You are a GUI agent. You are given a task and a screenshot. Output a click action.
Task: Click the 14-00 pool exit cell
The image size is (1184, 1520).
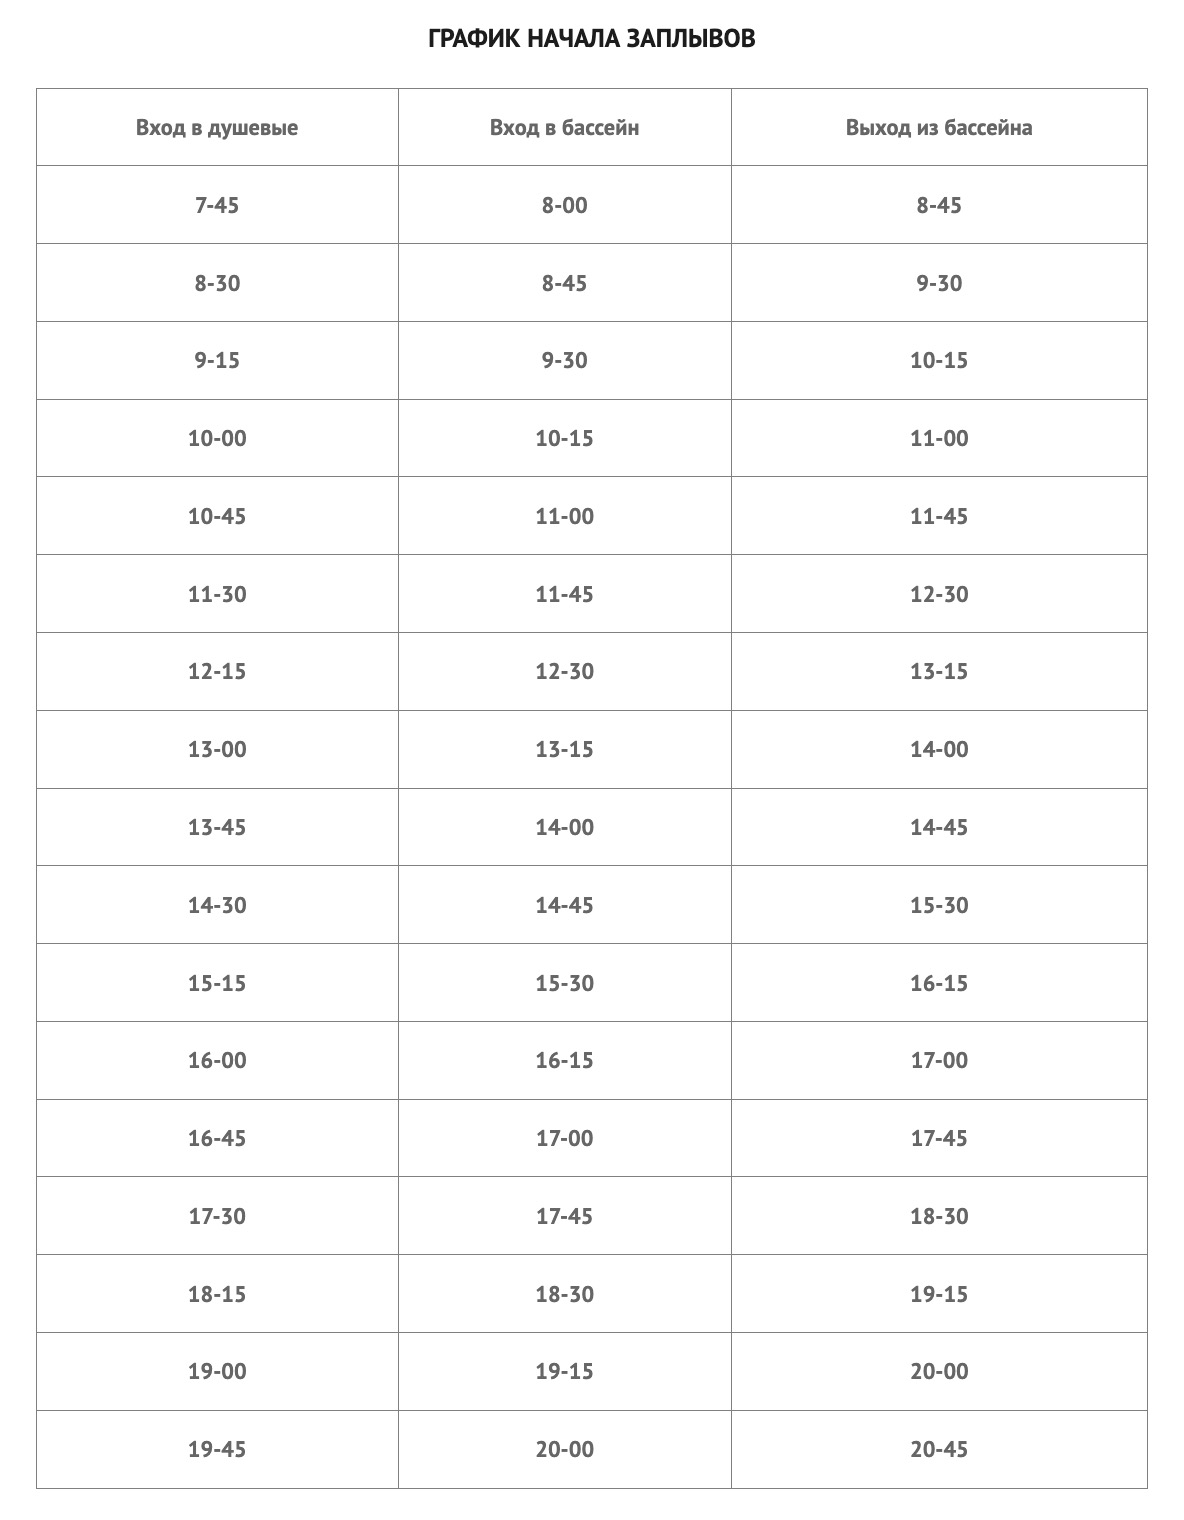tap(939, 750)
